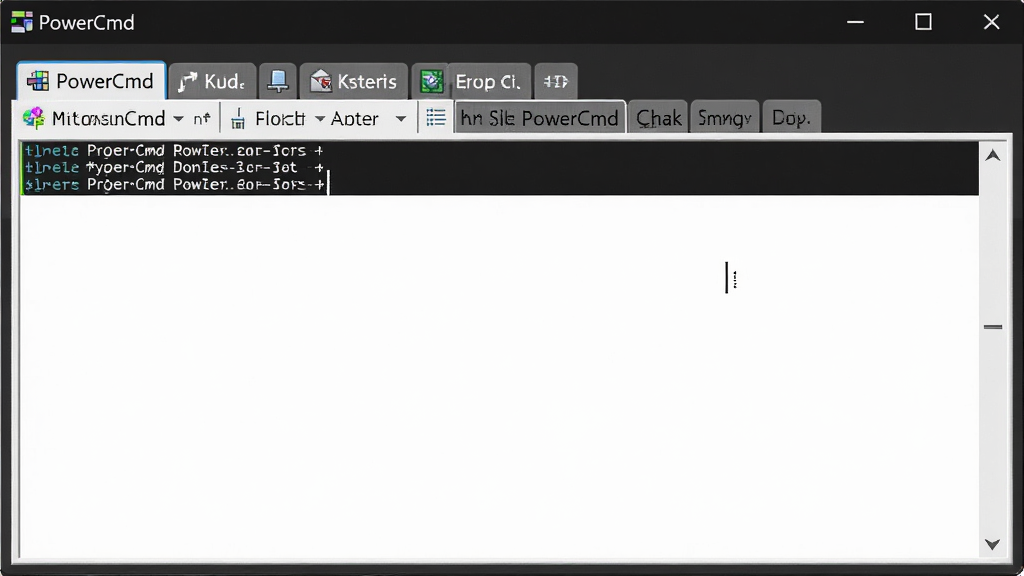1024x576 pixels.
Task: Select the Dop. tab
Action: pyautogui.click(x=791, y=118)
